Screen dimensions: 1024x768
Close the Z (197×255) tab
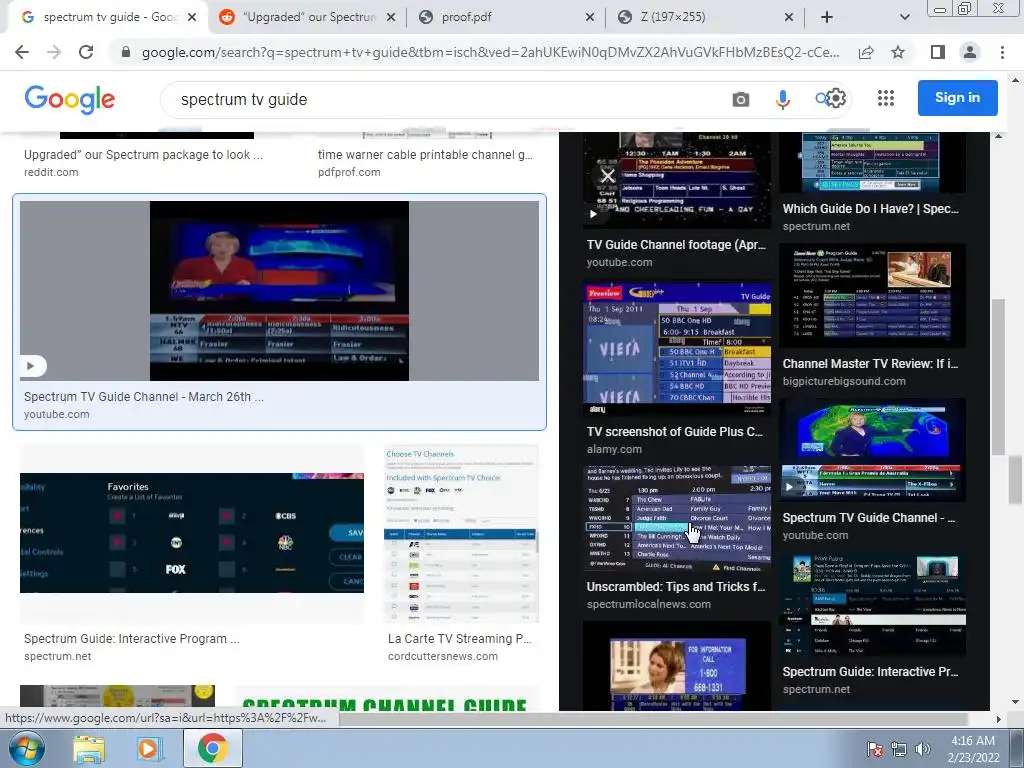[x=789, y=17]
